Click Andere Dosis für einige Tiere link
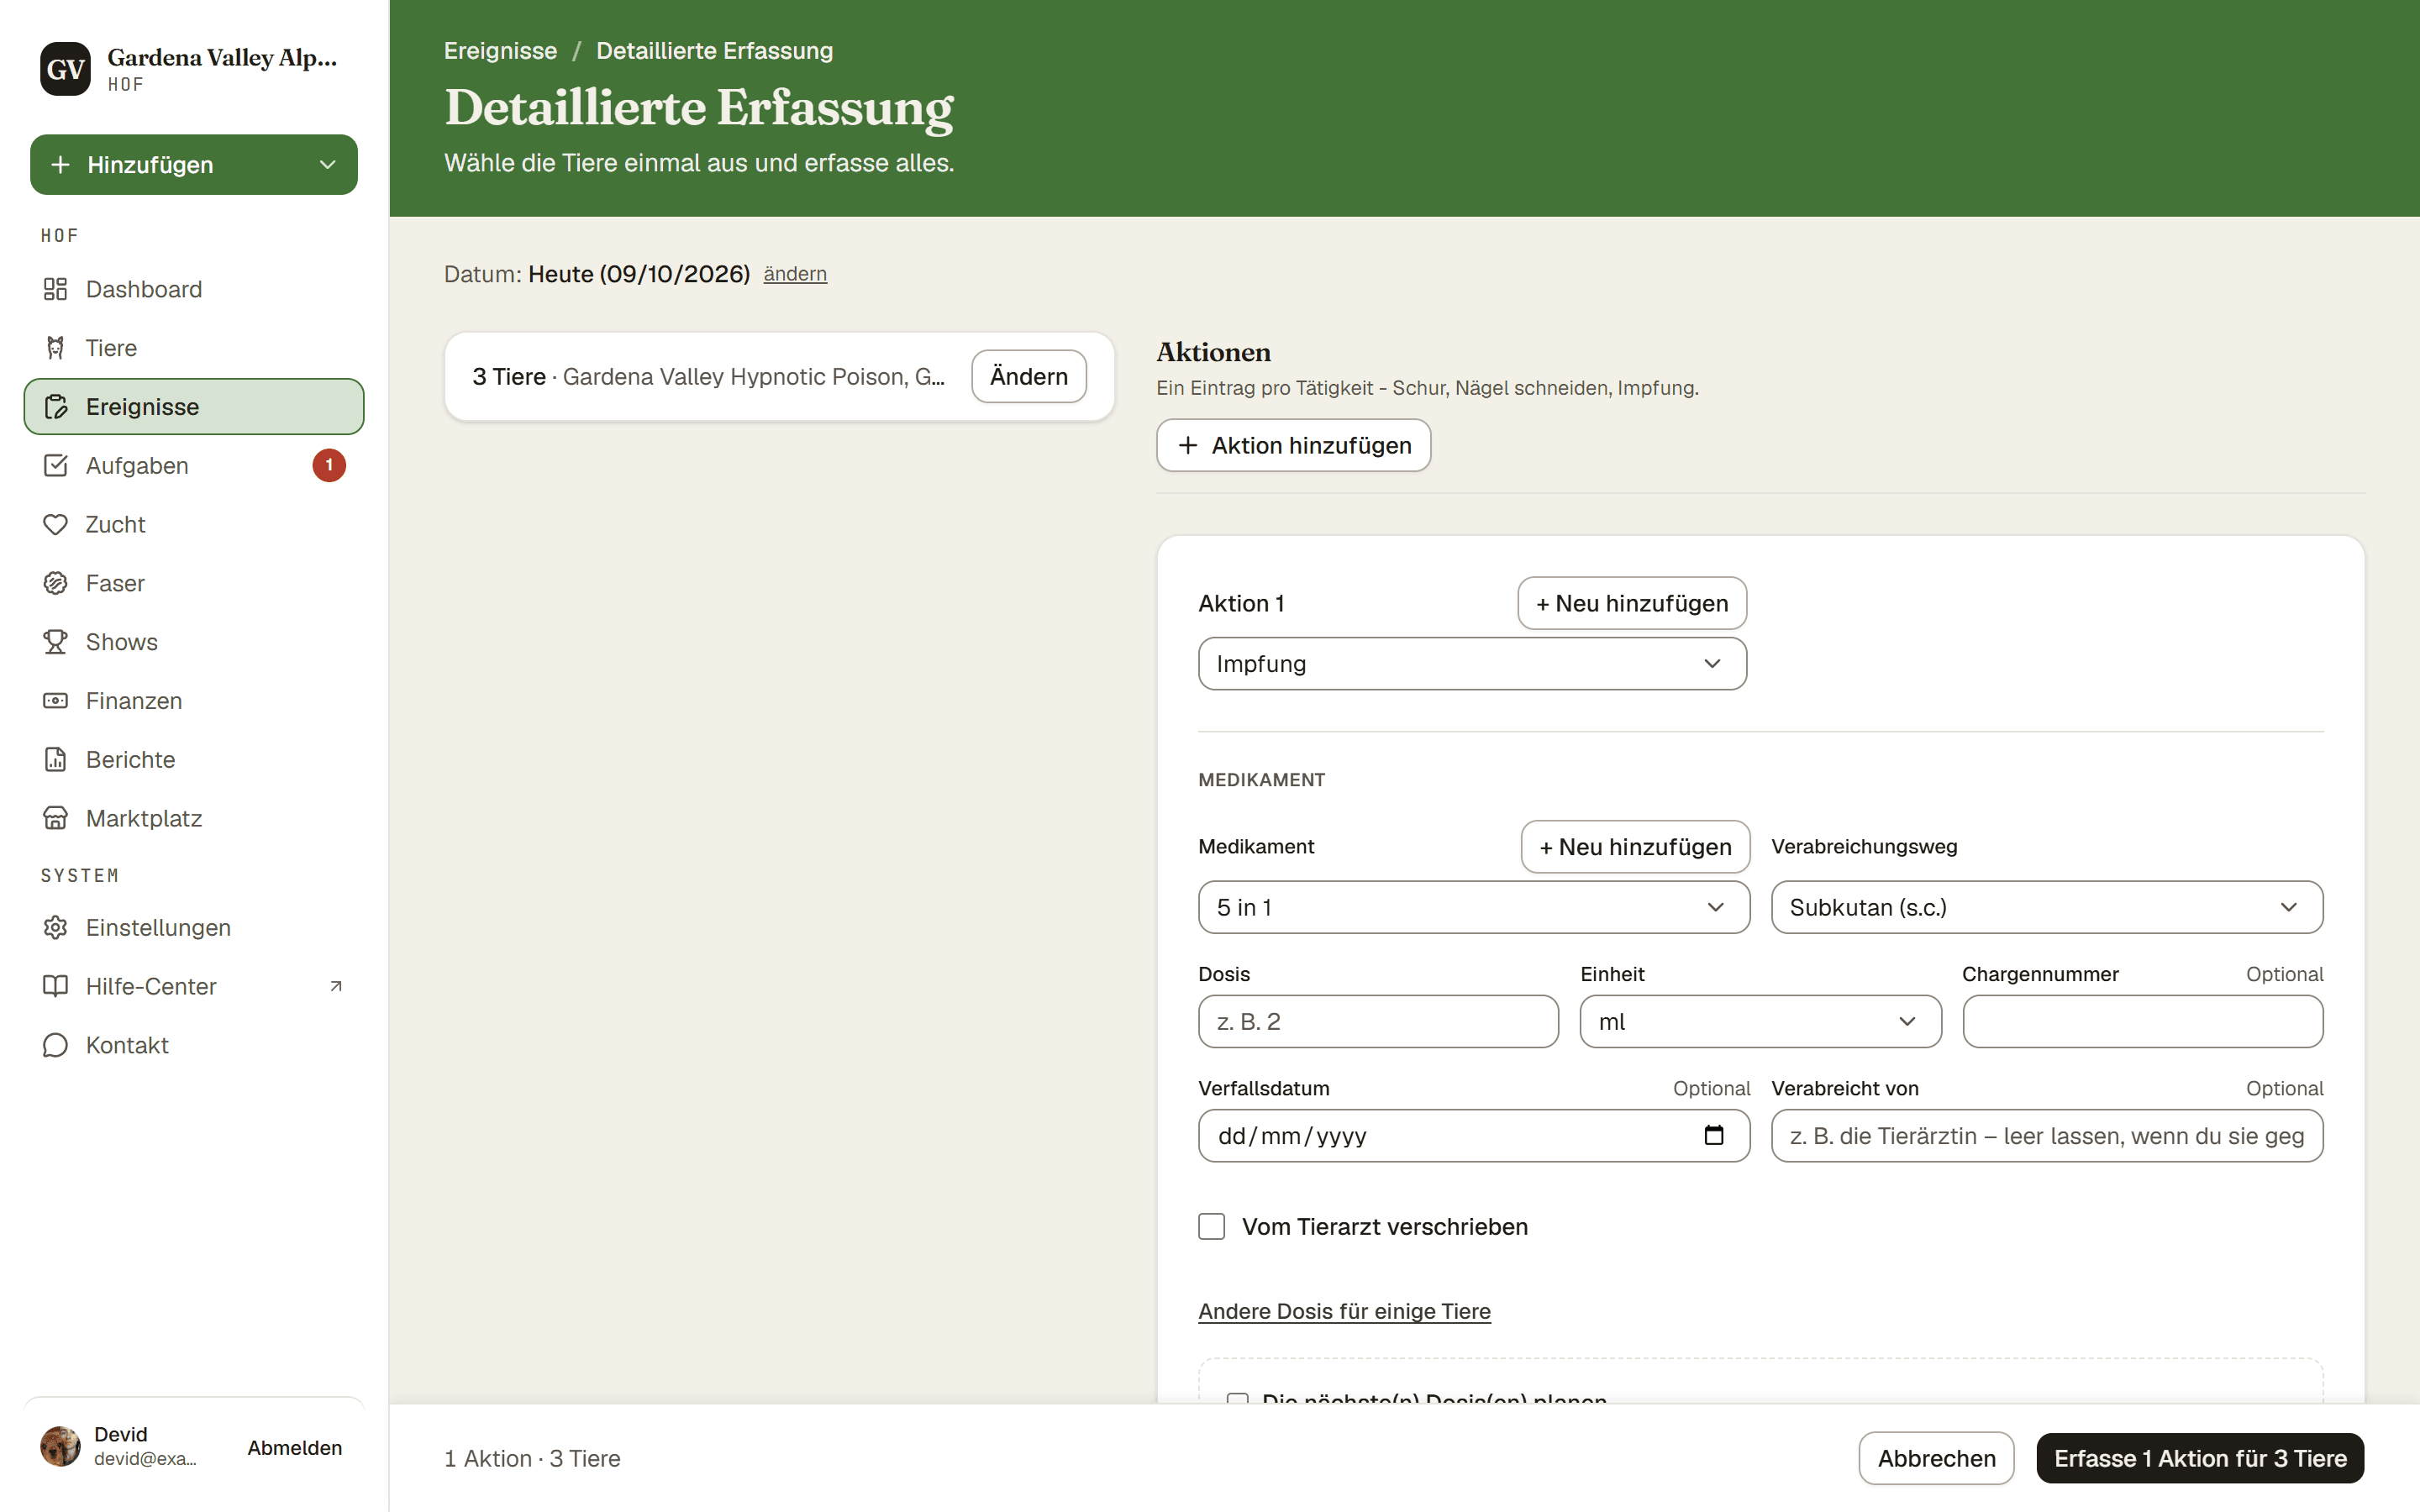 tap(1344, 1311)
